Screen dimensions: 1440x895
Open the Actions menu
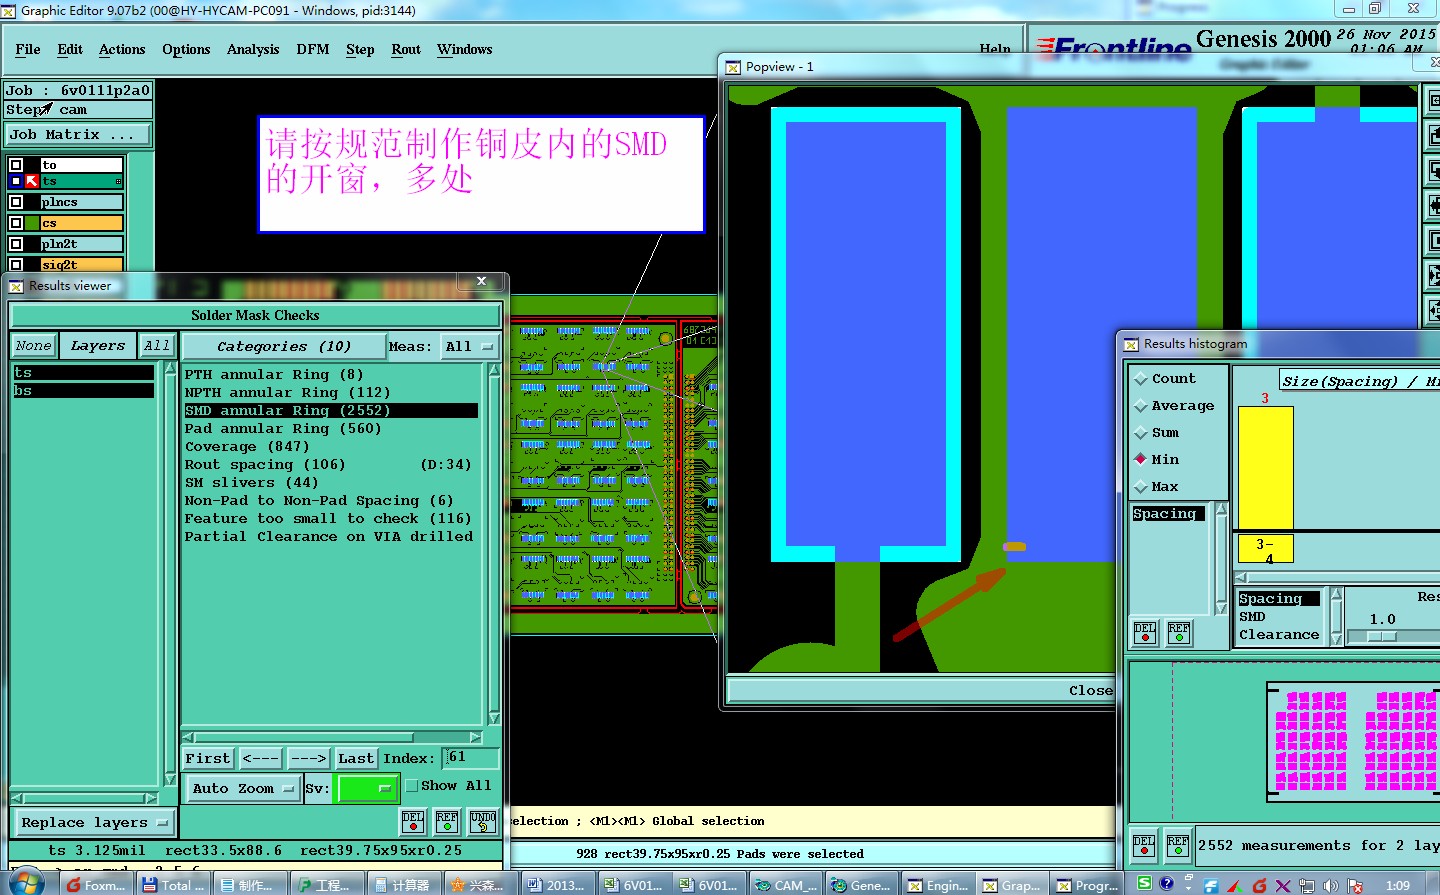point(122,49)
